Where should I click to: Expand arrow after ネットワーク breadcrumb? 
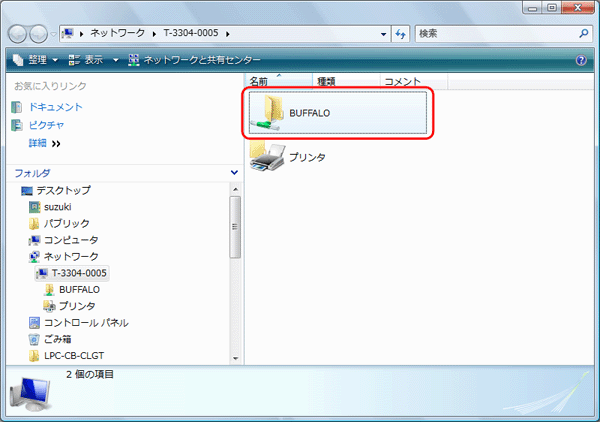[154, 34]
